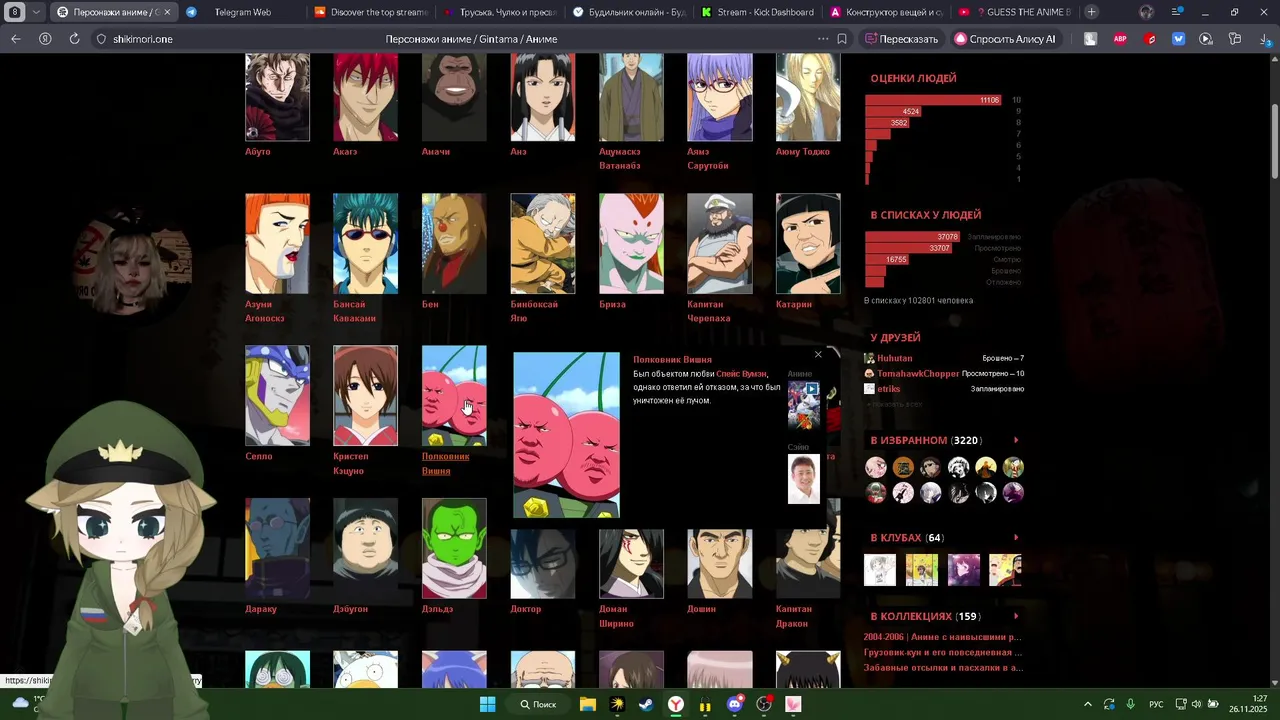The image size is (1280, 720).
Task: Click the Дэльдэ character thumbnail
Action: (x=454, y=548)
